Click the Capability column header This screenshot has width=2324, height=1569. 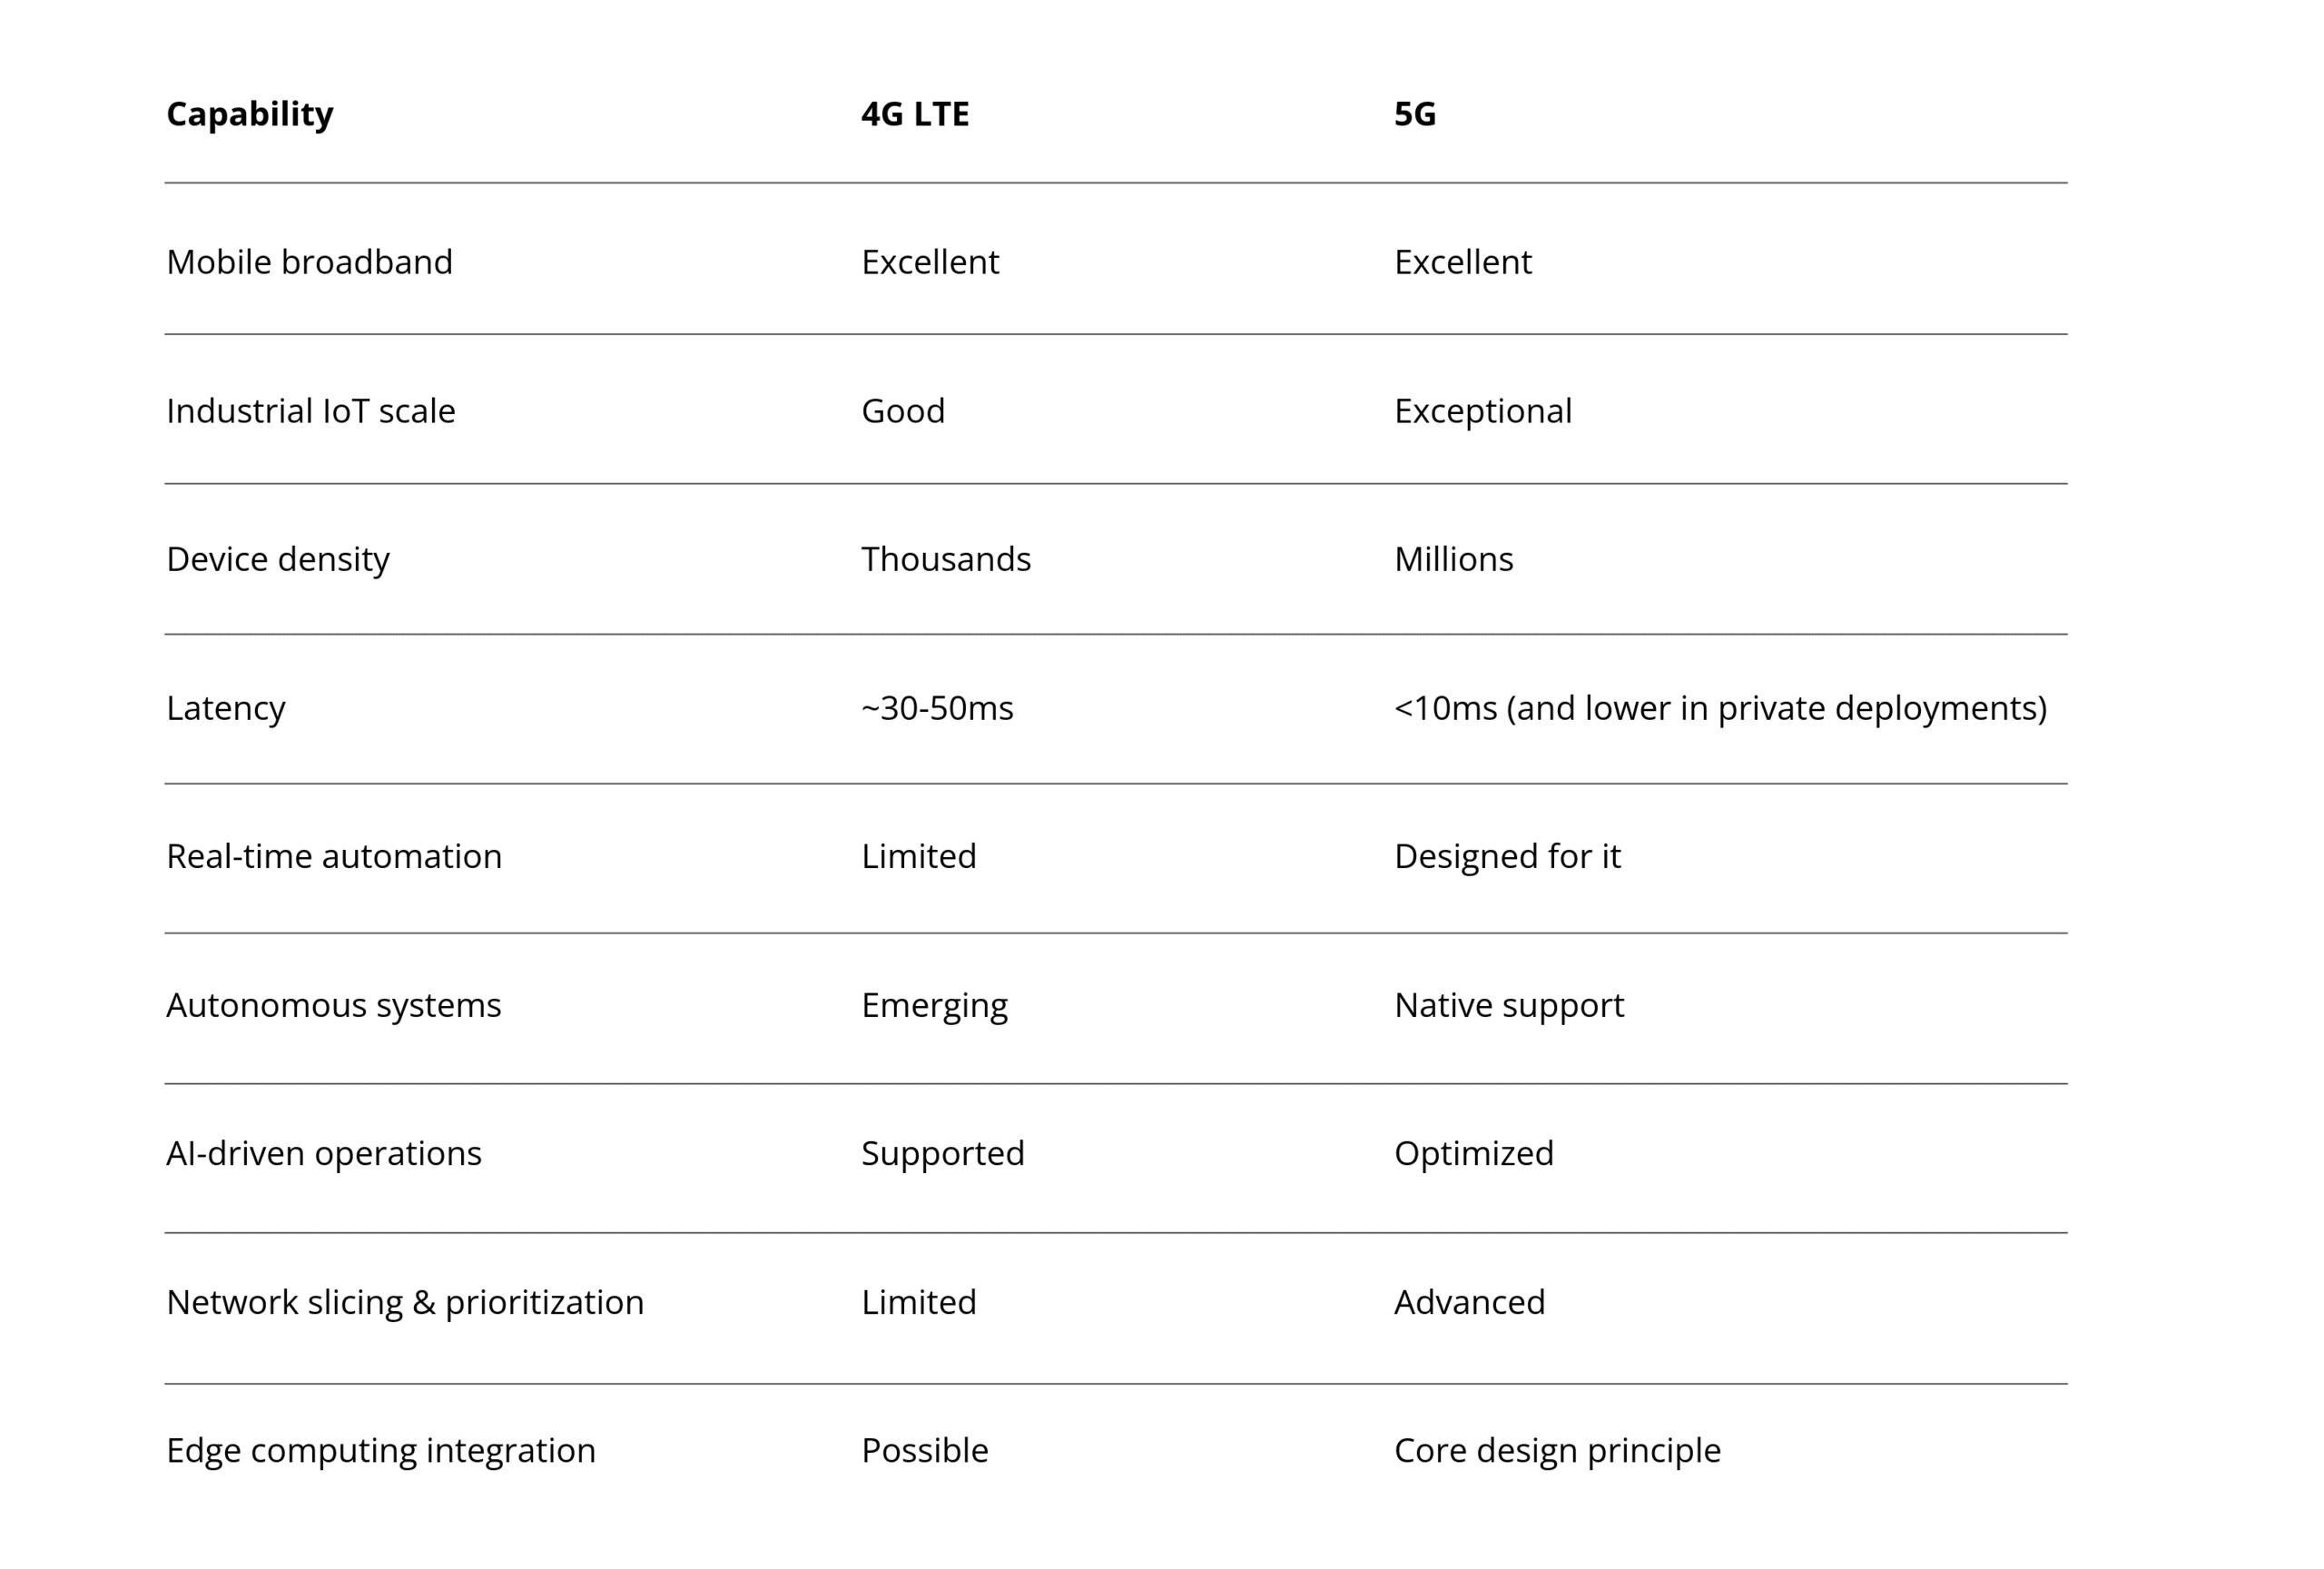[250, 115]
